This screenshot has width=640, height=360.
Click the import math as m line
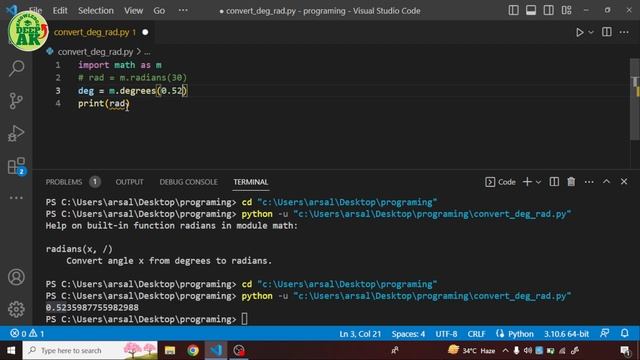click(x=120, y=65)
